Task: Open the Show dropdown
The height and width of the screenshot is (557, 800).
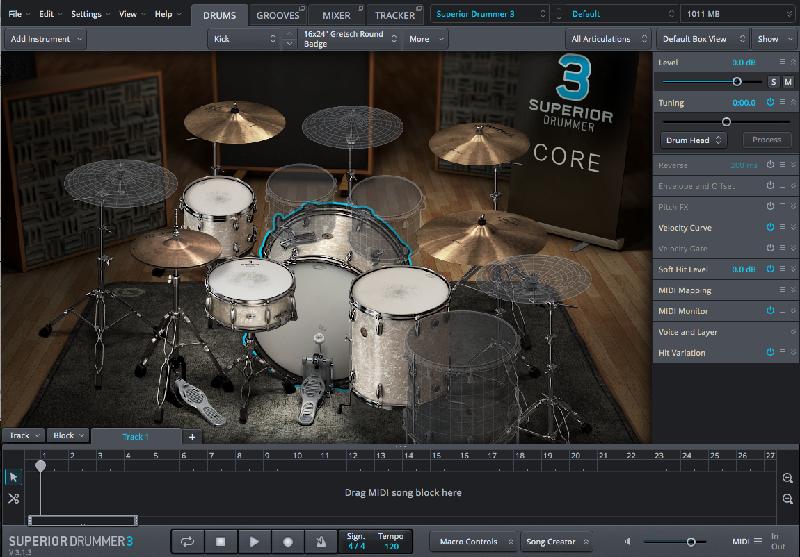Action: click(774, 39)
